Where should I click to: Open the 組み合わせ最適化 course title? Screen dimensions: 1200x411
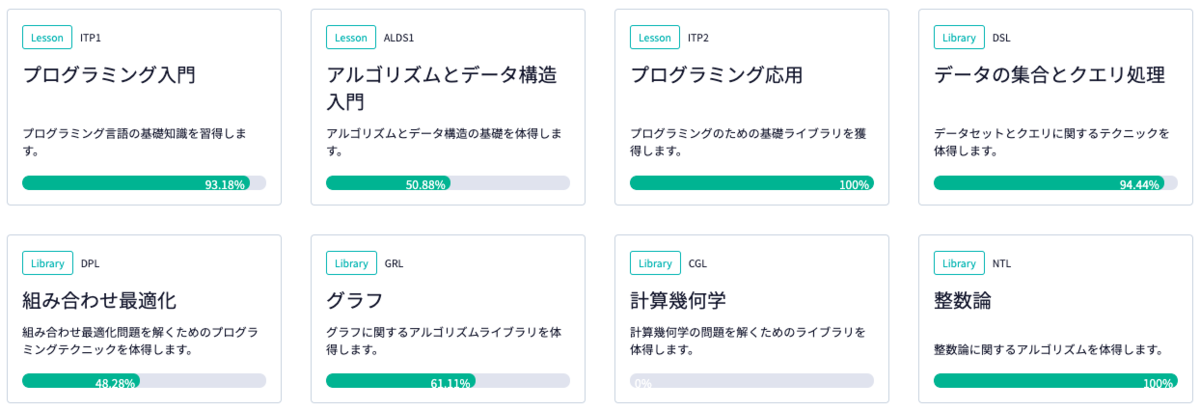[x=99, y=300]
